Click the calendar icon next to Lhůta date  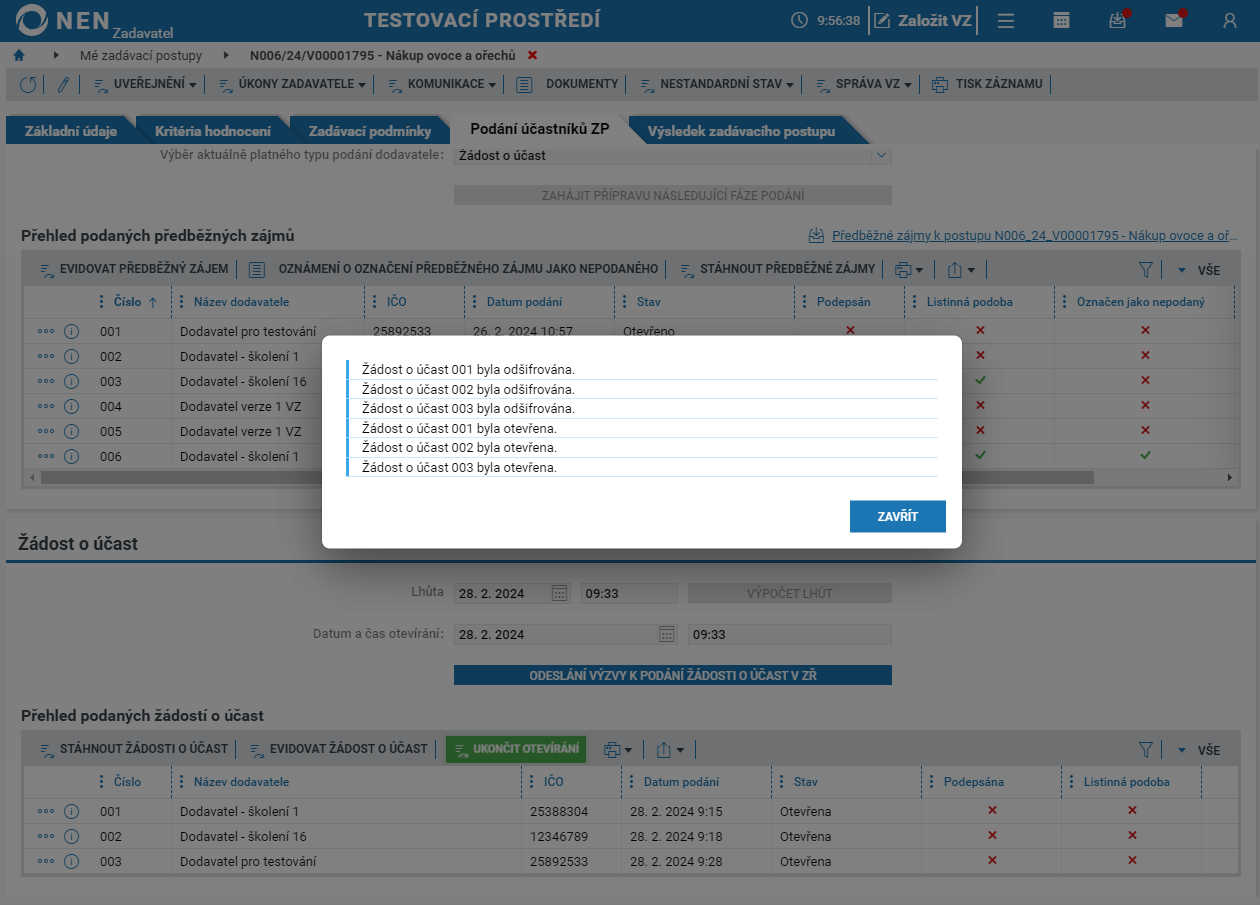pyautogui.click(x=560, y=593)
